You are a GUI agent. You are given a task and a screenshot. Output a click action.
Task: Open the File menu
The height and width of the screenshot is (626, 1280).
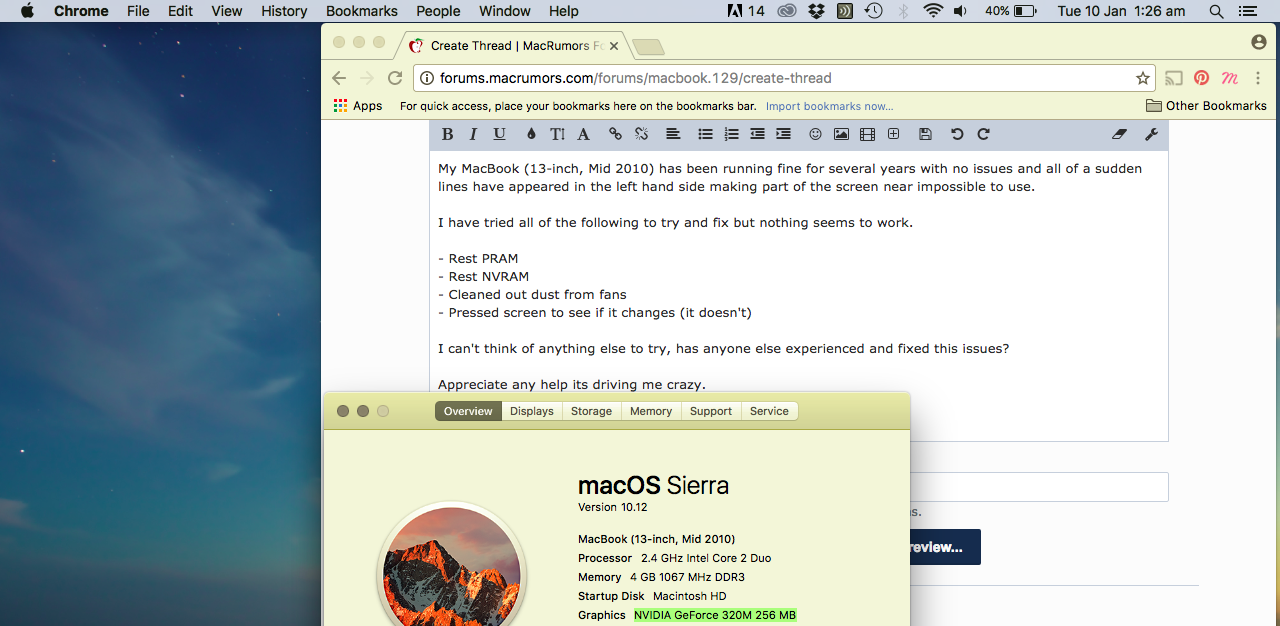(x=138, y=11)
